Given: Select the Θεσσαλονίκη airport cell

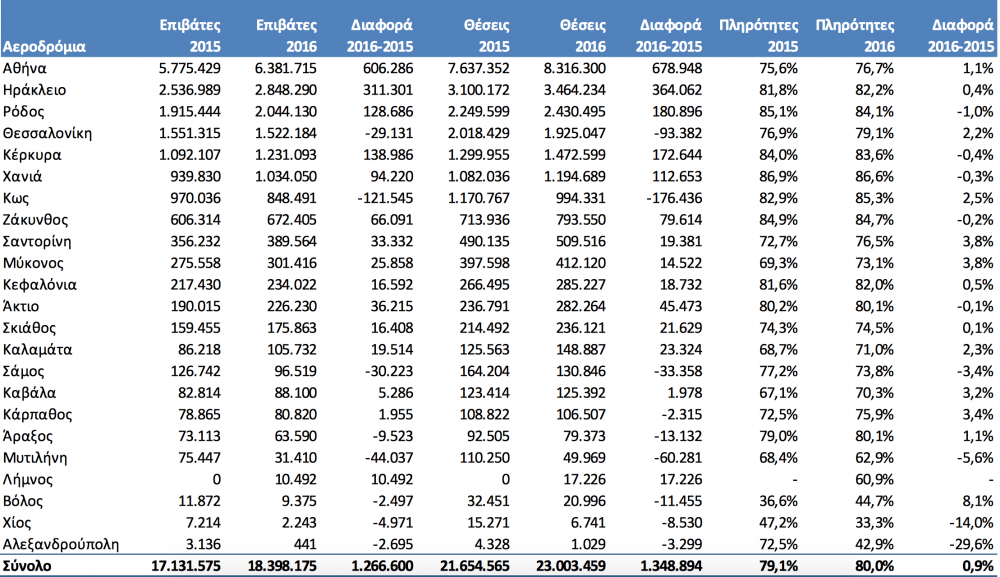Looking at the screenshot, I should click(47, 134).
